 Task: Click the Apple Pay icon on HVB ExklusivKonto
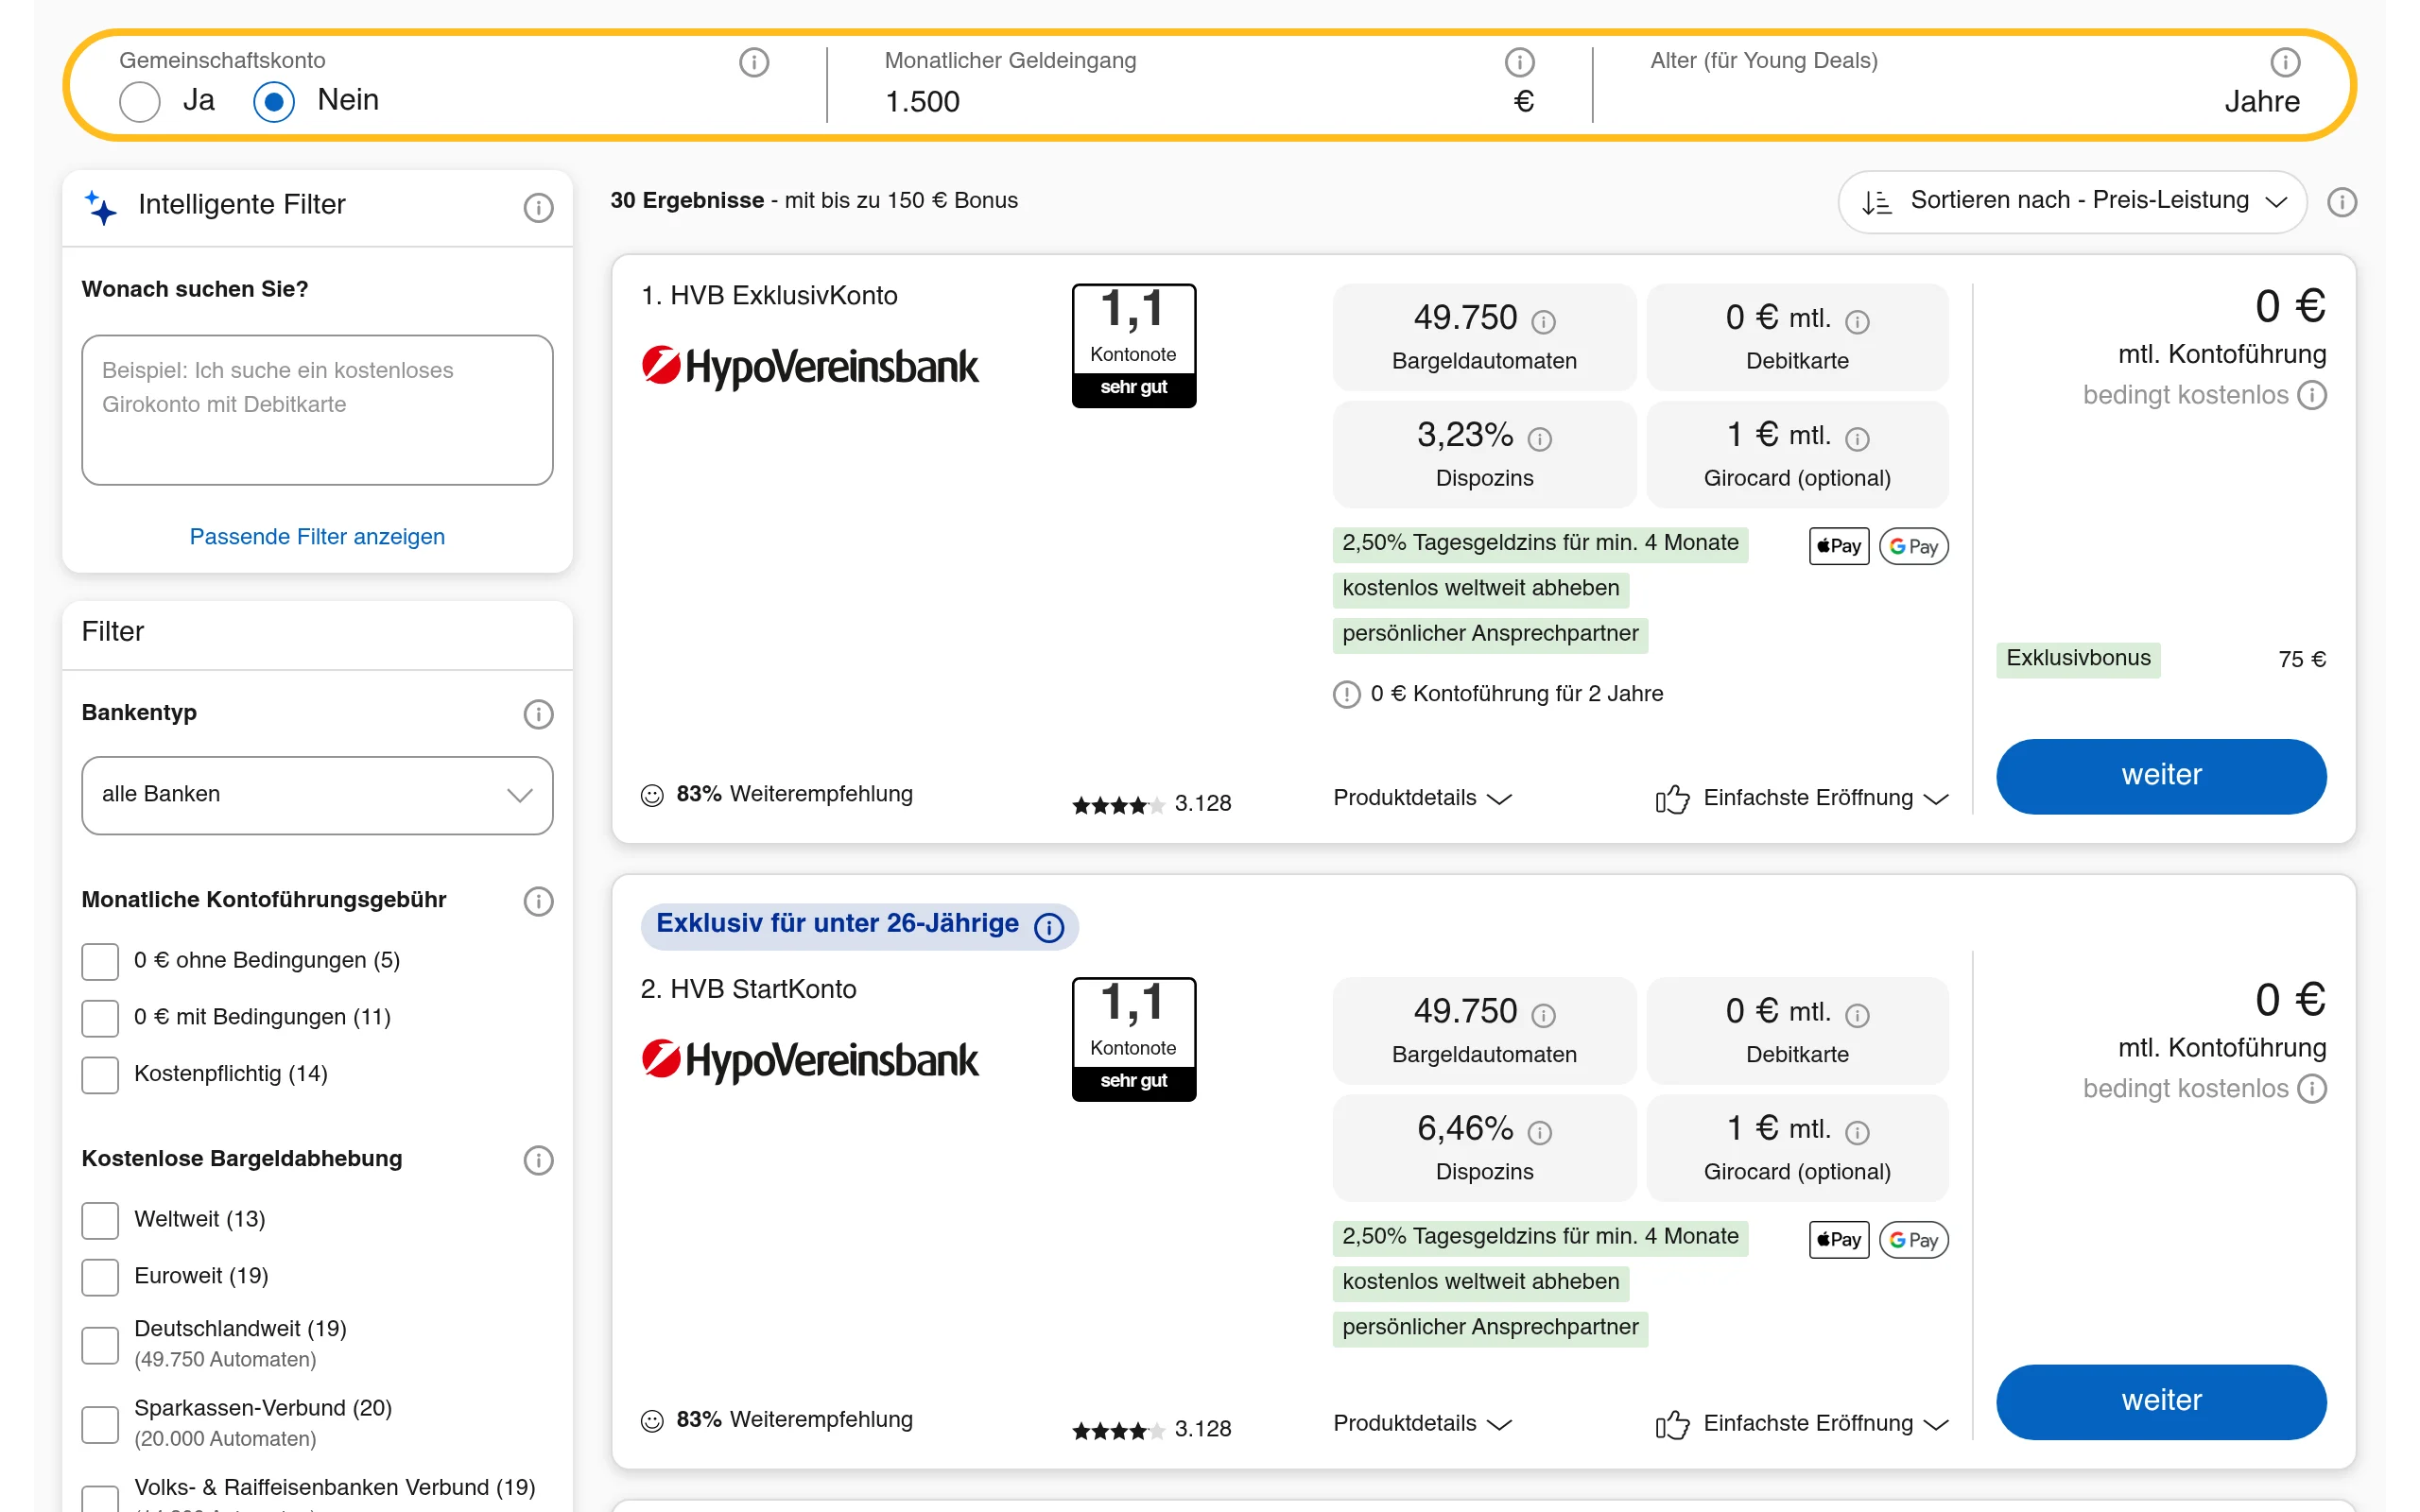coord(1837,546)
